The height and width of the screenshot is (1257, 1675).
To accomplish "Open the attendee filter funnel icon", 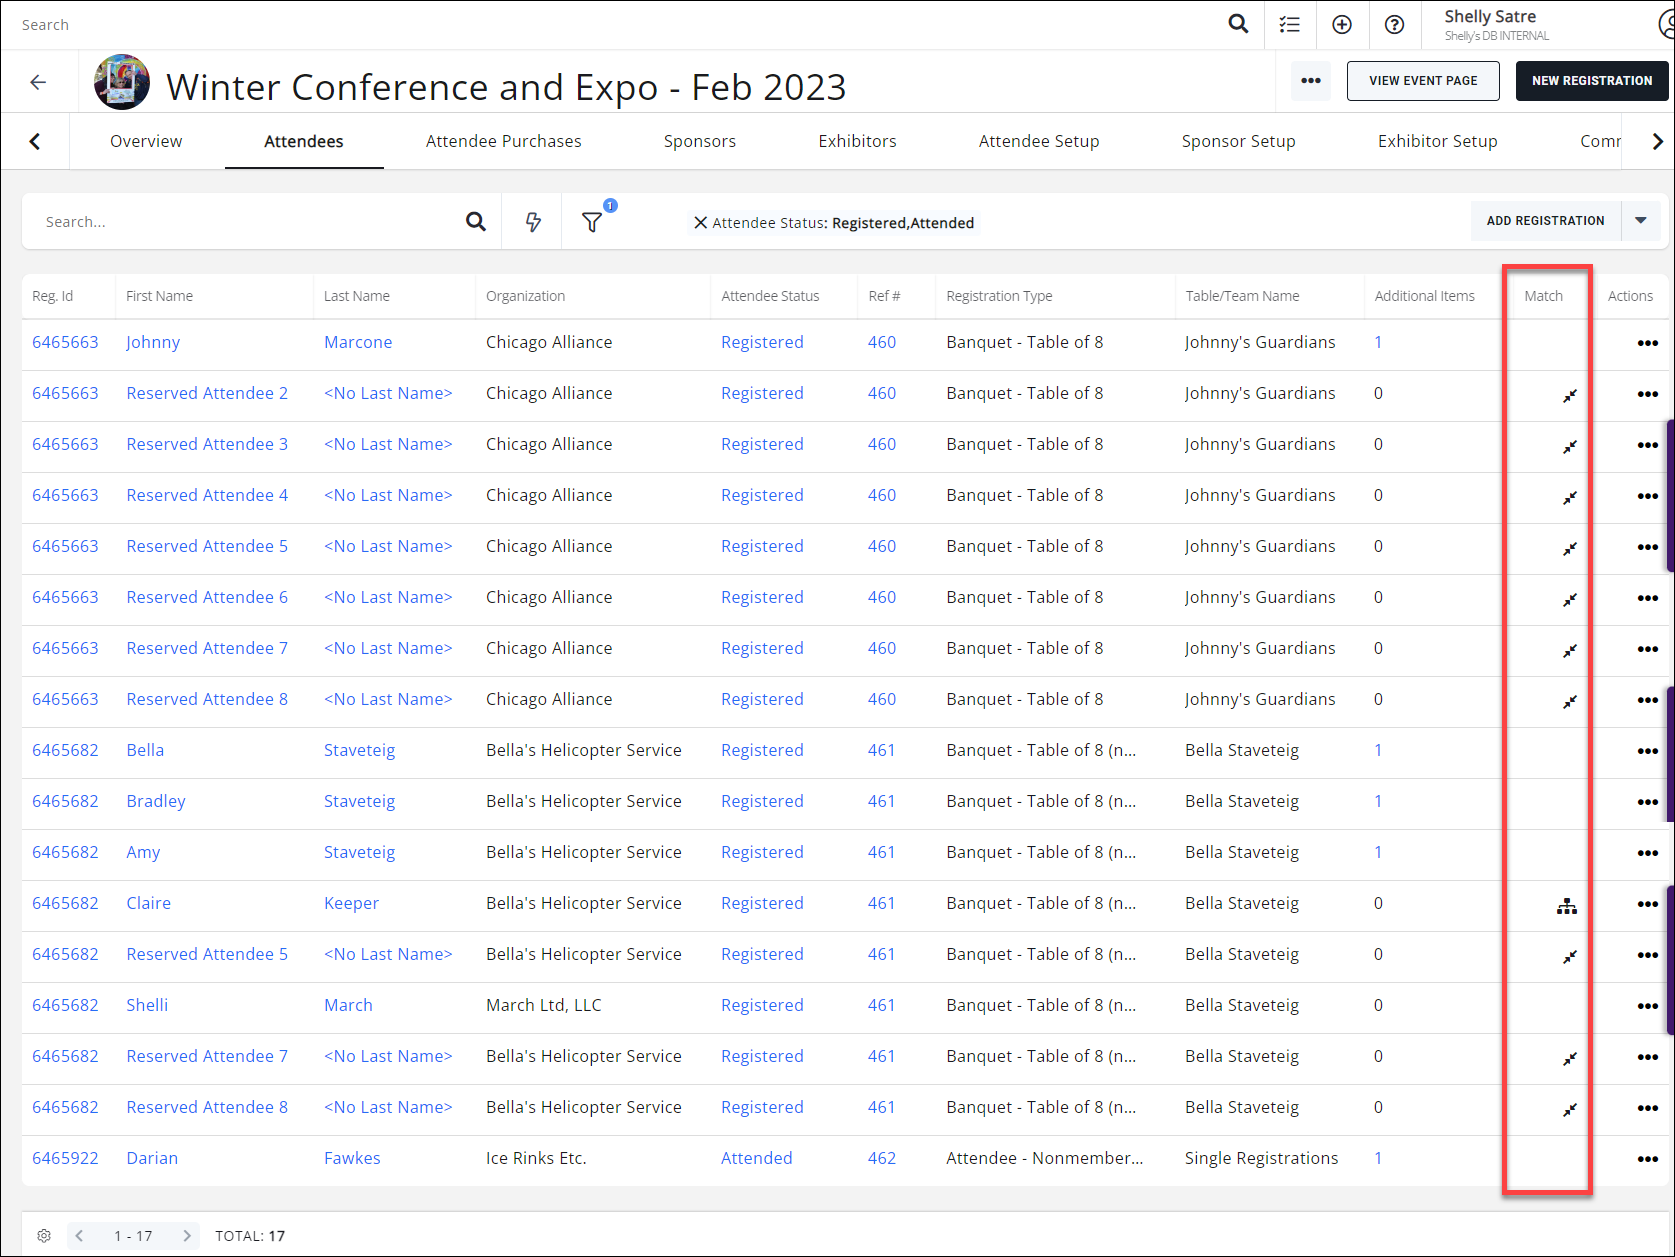I will [592, 222].
